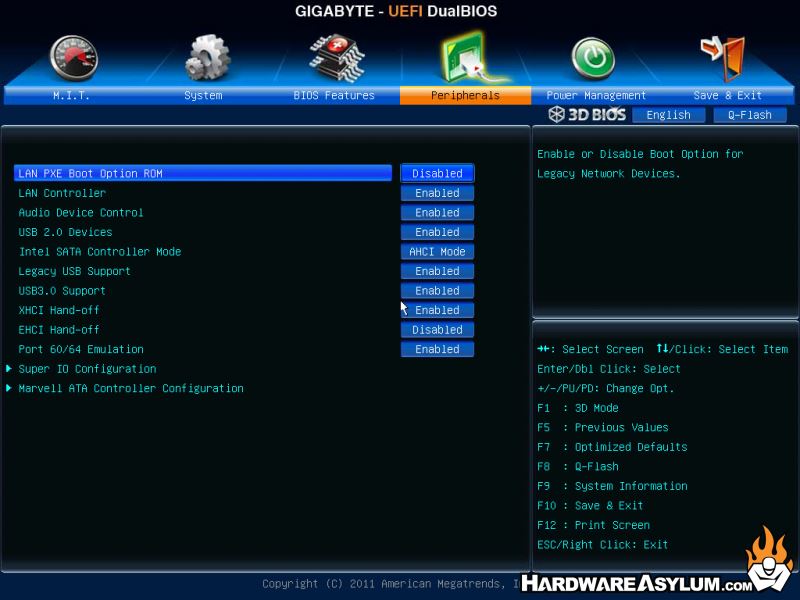Image resolution: width=800 pixels, height=600 pixels.
Task: Click the +/-/PU/PD: Change Opt. help line
Action: 606,388
